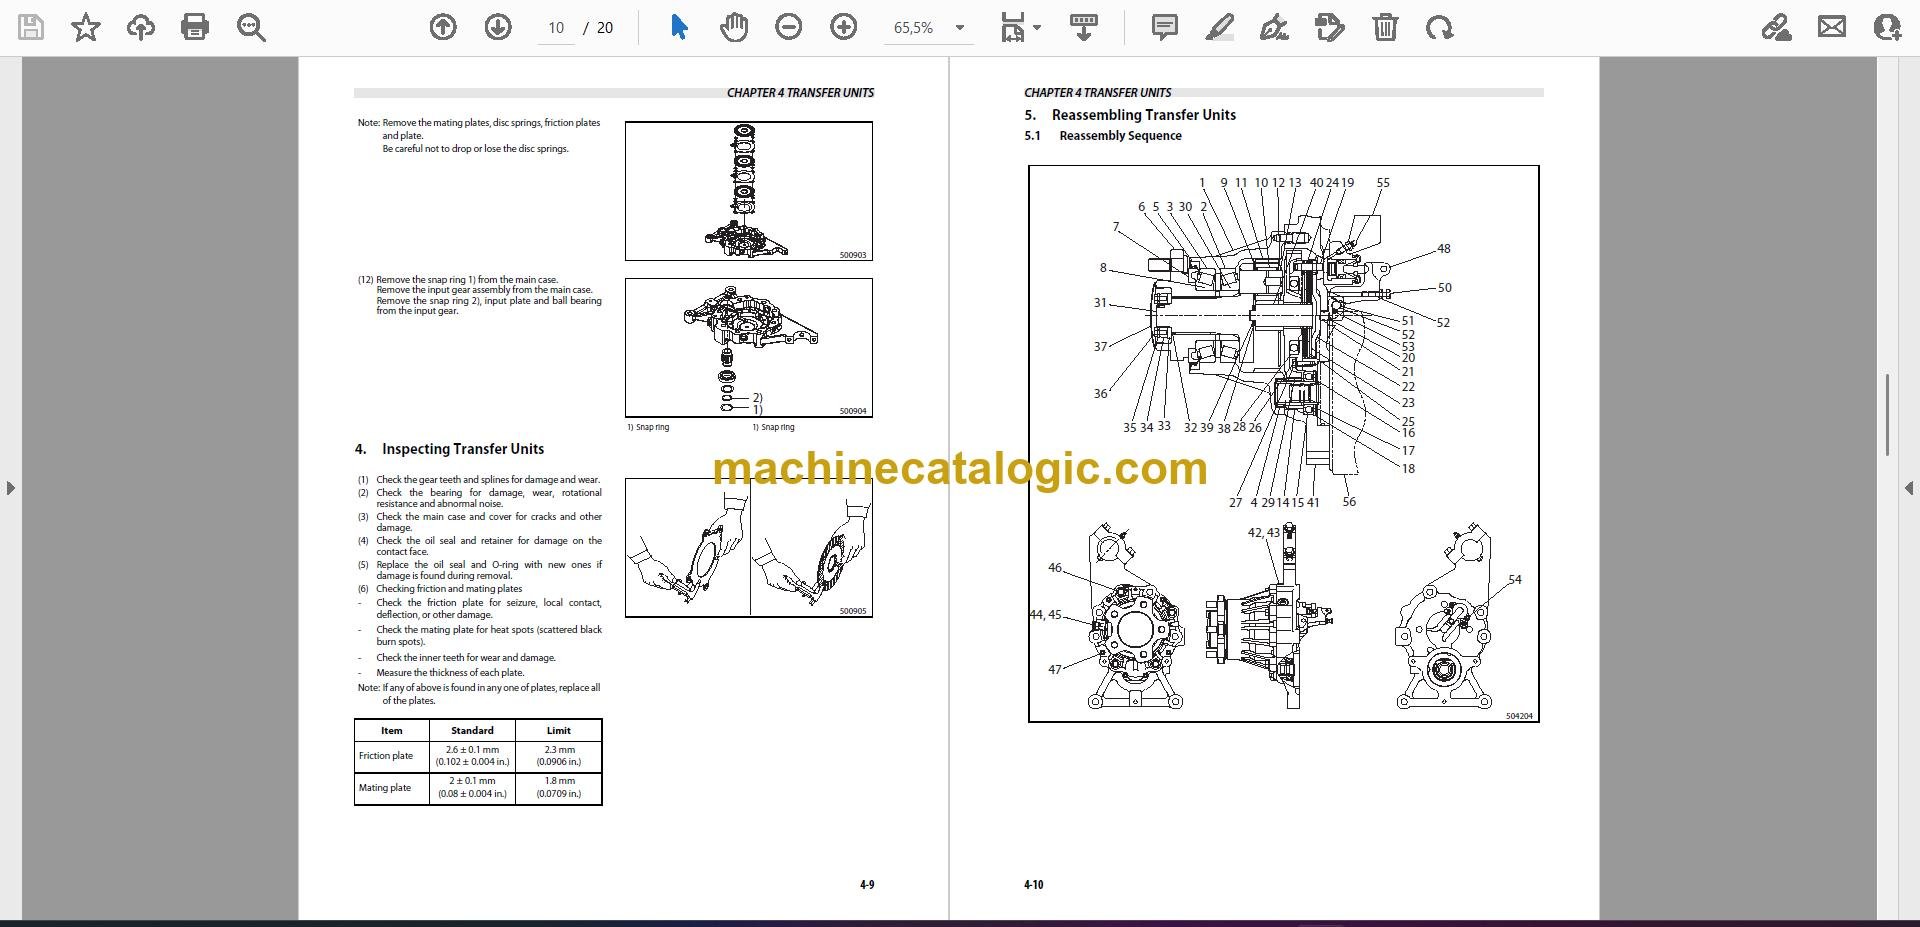Delete with the trash icon
The height and width of the screenshot is (927, 1920).
1385,27
